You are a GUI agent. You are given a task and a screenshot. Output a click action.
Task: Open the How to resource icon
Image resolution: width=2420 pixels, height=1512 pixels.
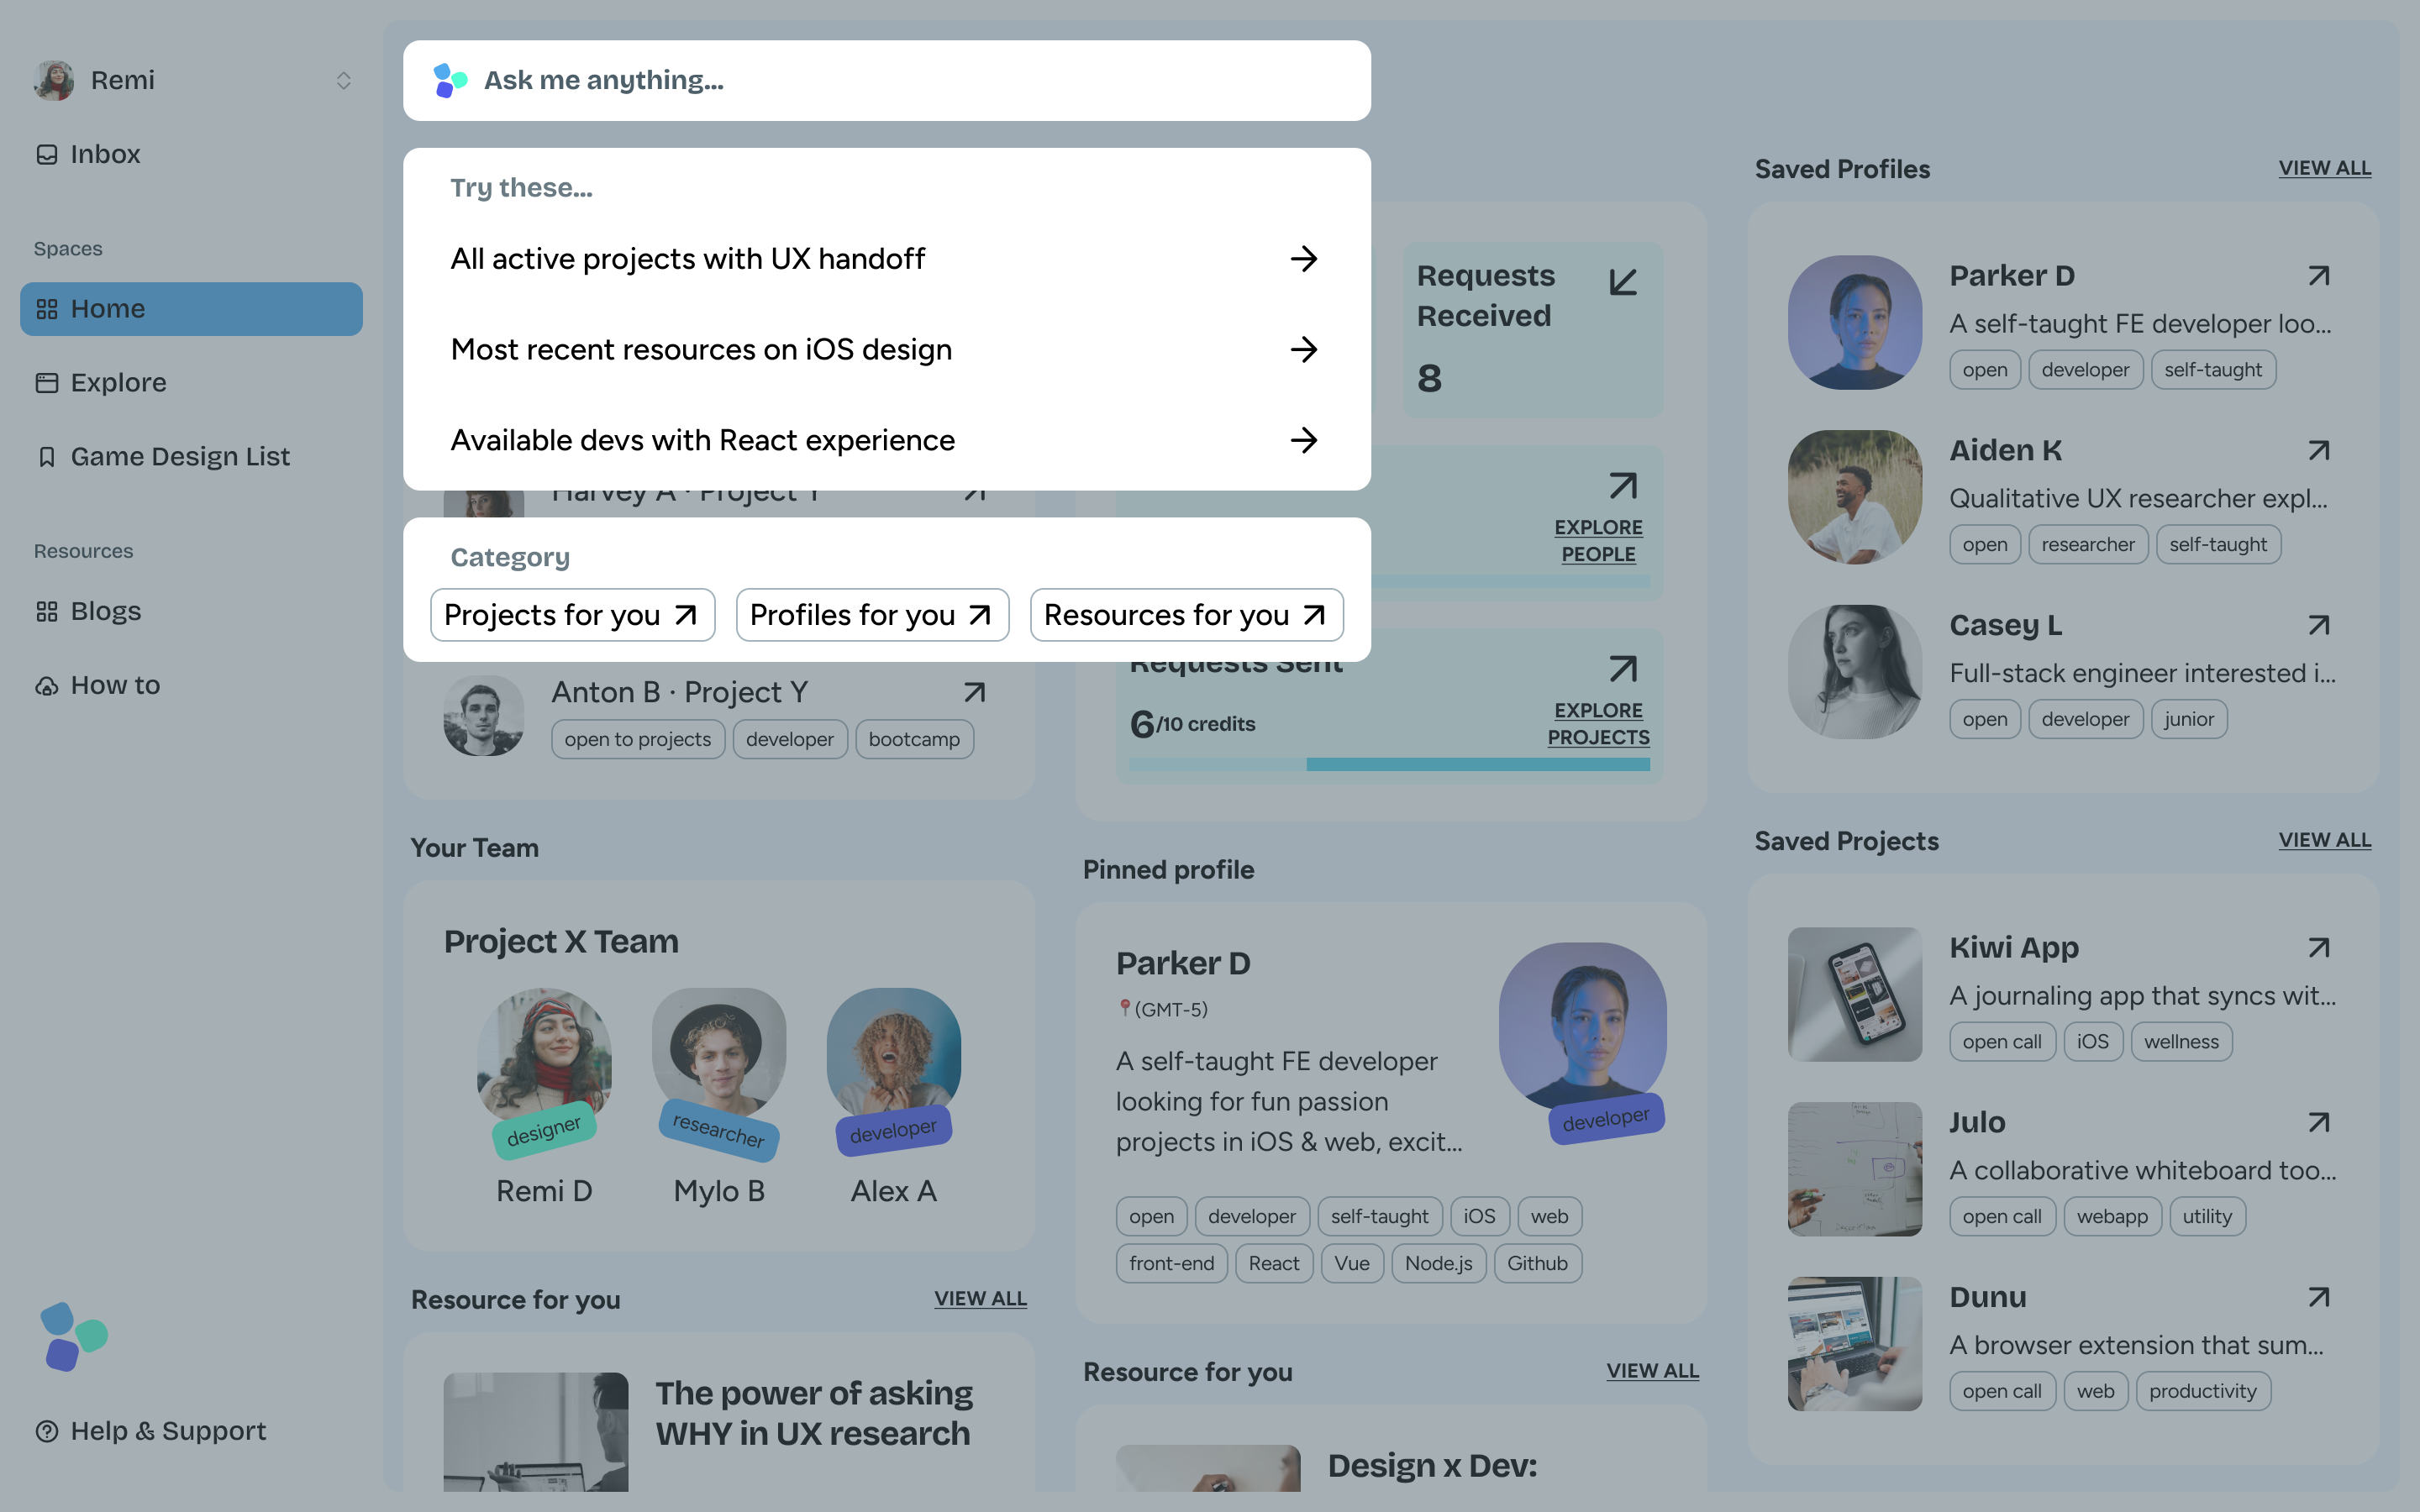click(x=47, y=686)
